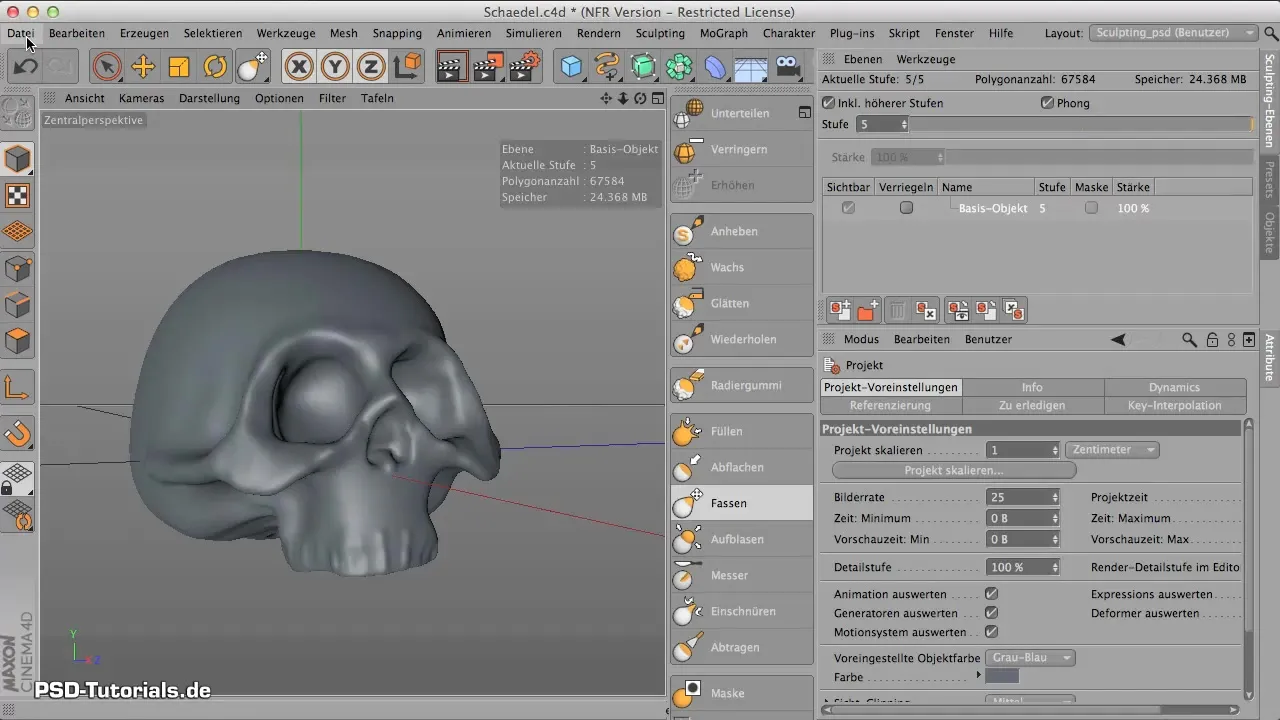Select the Abflachen flatten brush
Screen dimensions: 1280x720
(x=741, y=468)
